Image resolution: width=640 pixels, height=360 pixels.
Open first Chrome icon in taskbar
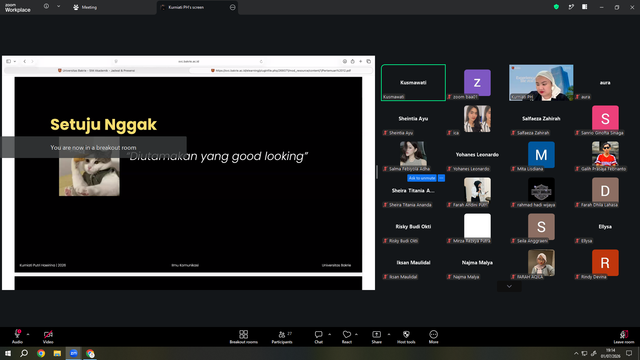pos(41,353)
